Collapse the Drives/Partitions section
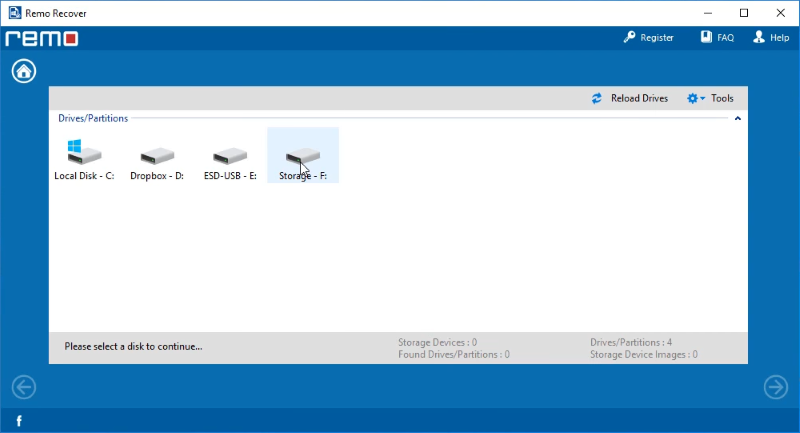The width and height of the screenshot is (800, 433). click(738, 118)
